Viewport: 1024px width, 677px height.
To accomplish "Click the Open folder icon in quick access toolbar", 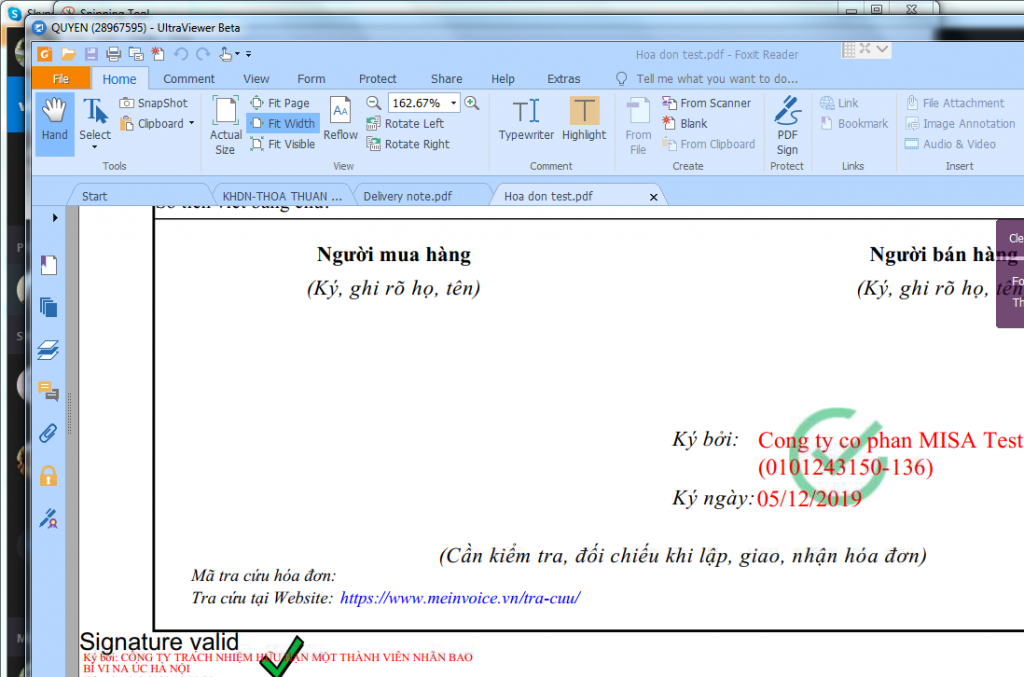I will tap(68, 54).
